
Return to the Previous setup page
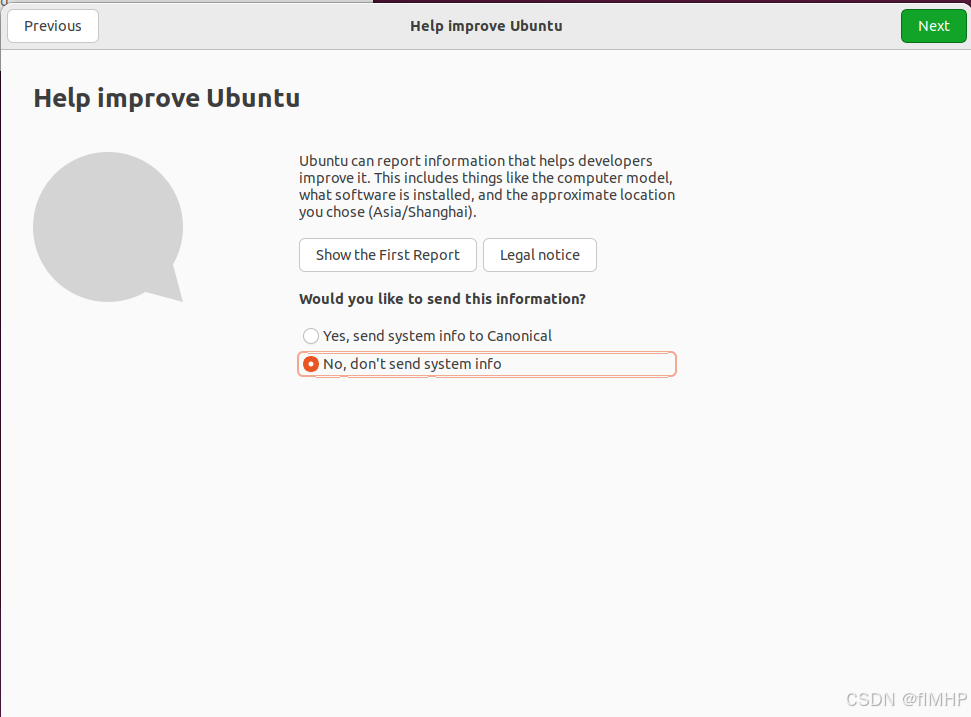click(x=53, y=26)
